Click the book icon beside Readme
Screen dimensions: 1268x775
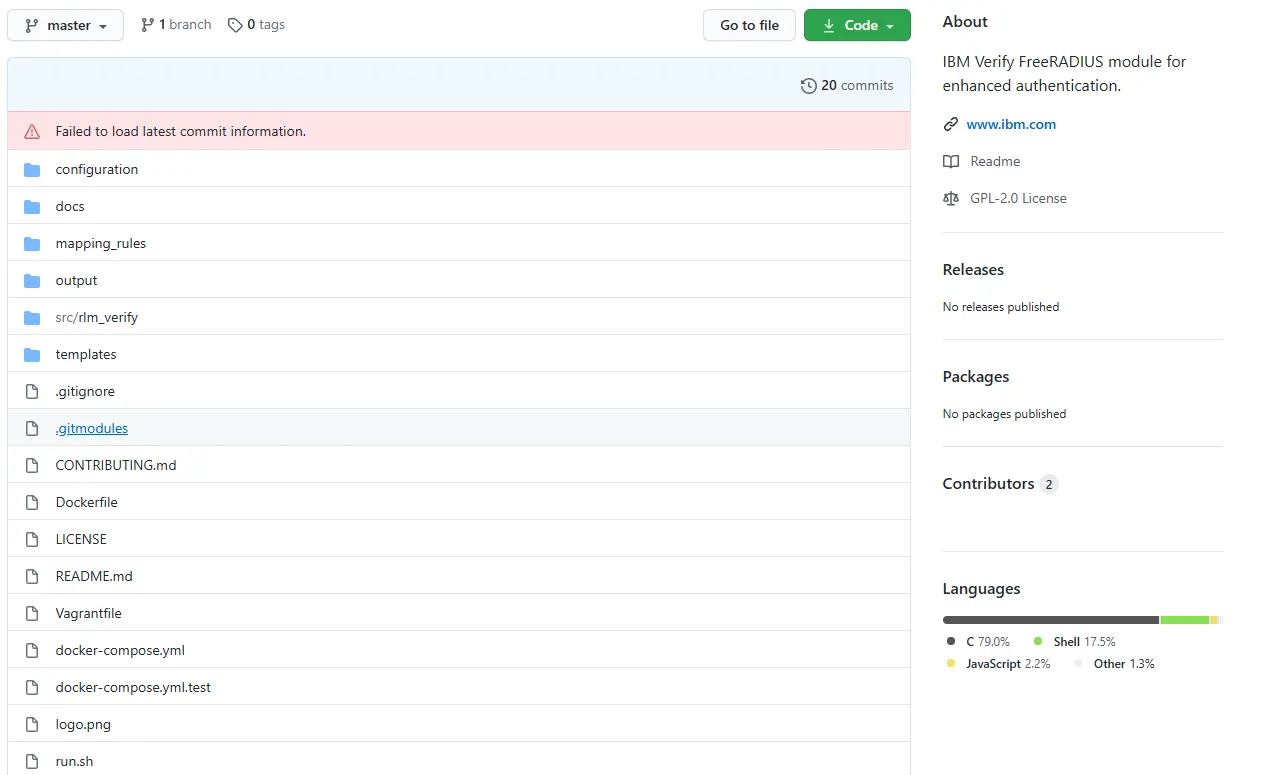coord(950,161)
